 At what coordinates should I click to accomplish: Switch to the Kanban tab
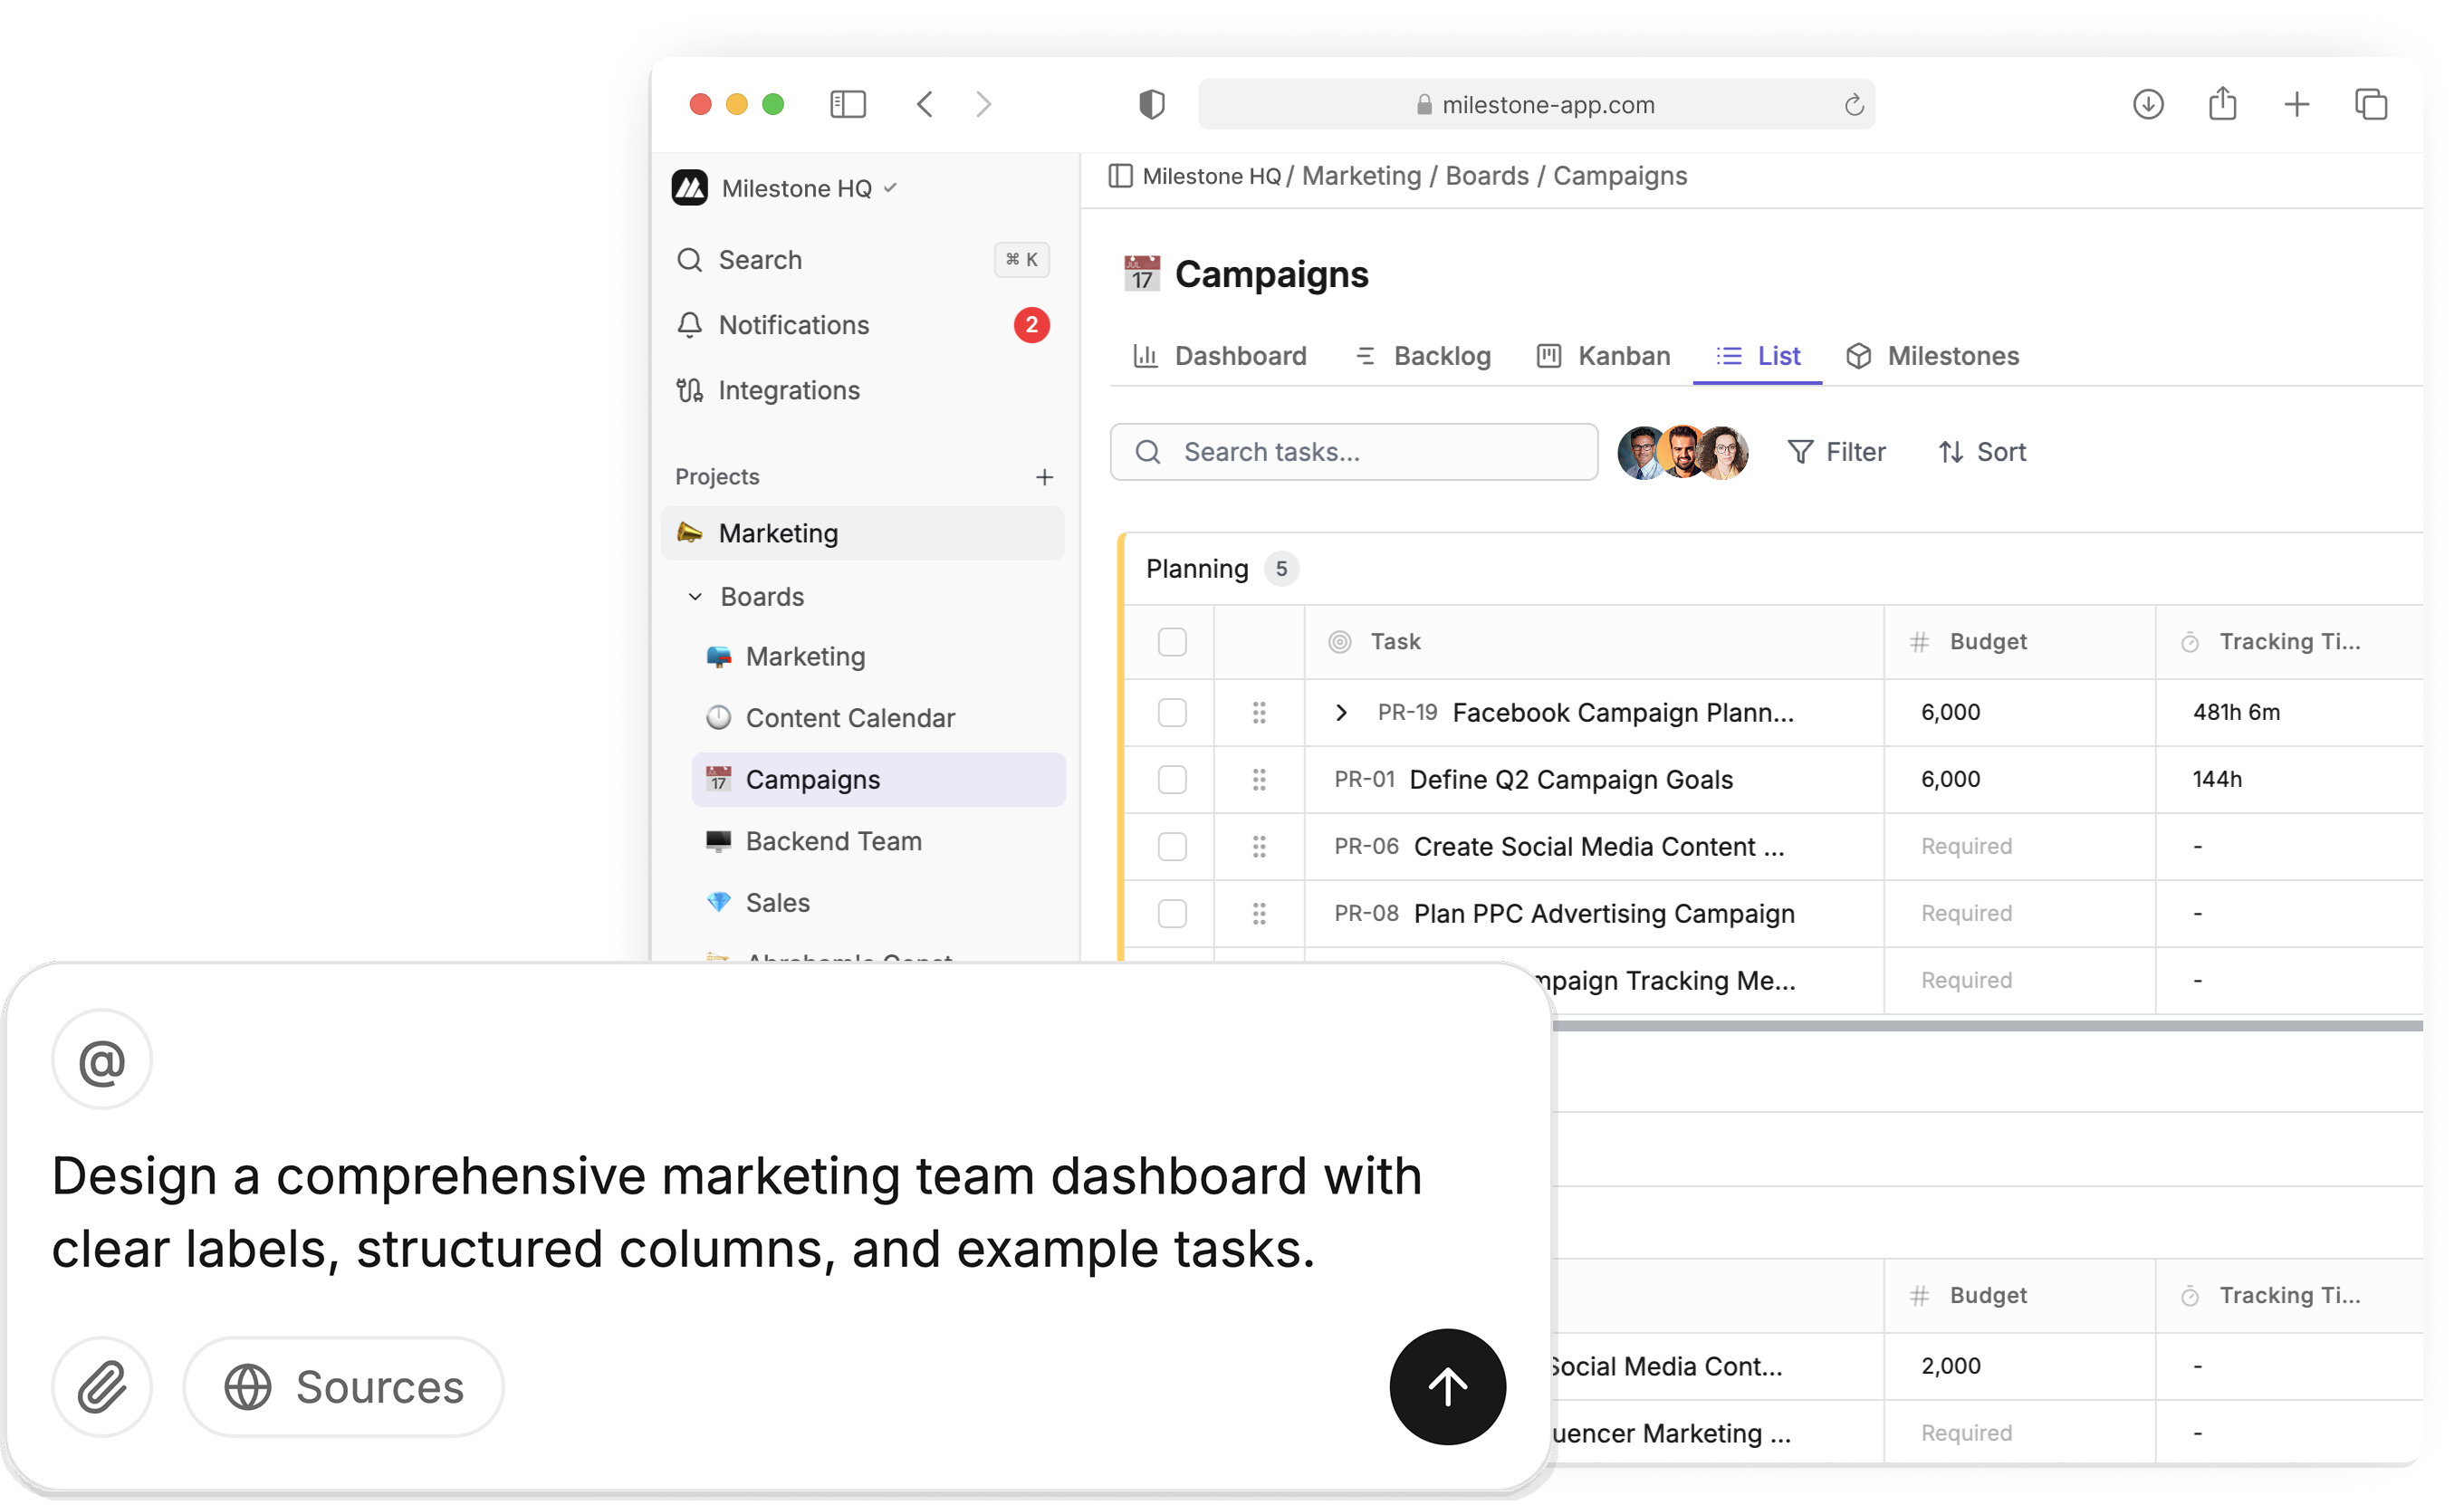tap(1603, 356)
